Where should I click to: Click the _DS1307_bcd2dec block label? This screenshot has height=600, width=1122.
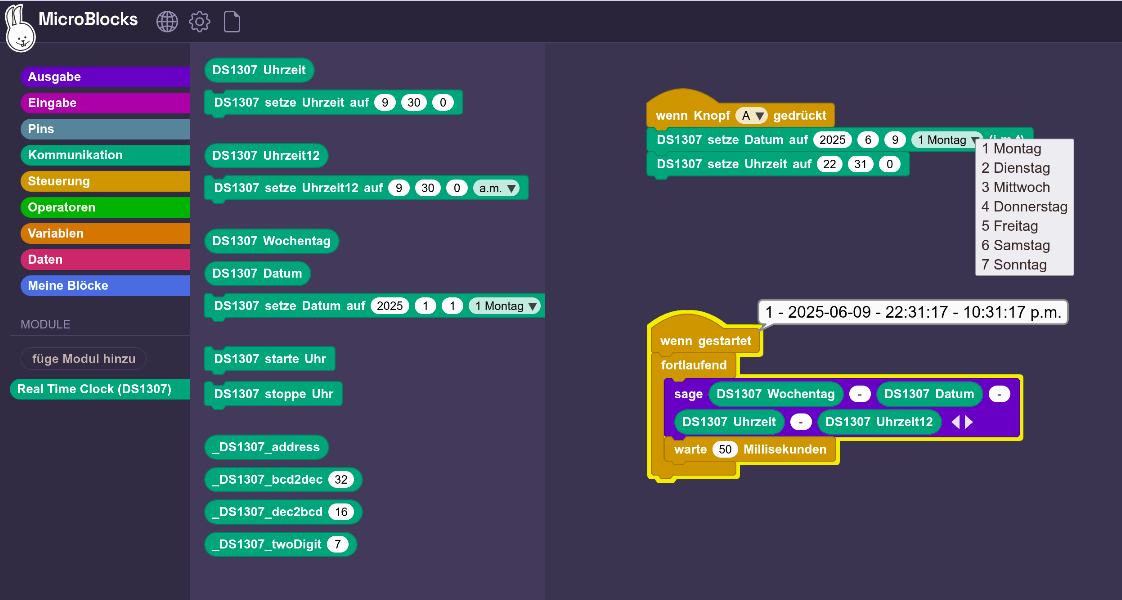coord(268,480)
